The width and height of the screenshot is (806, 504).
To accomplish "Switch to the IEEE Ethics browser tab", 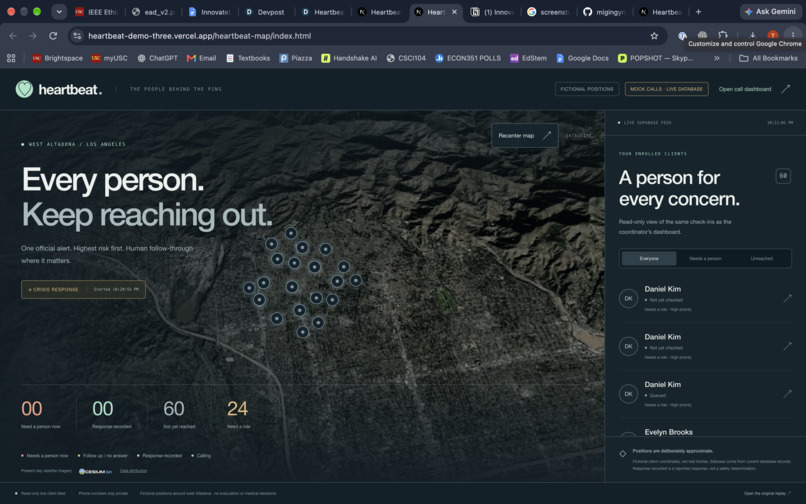I will point(97,12).
